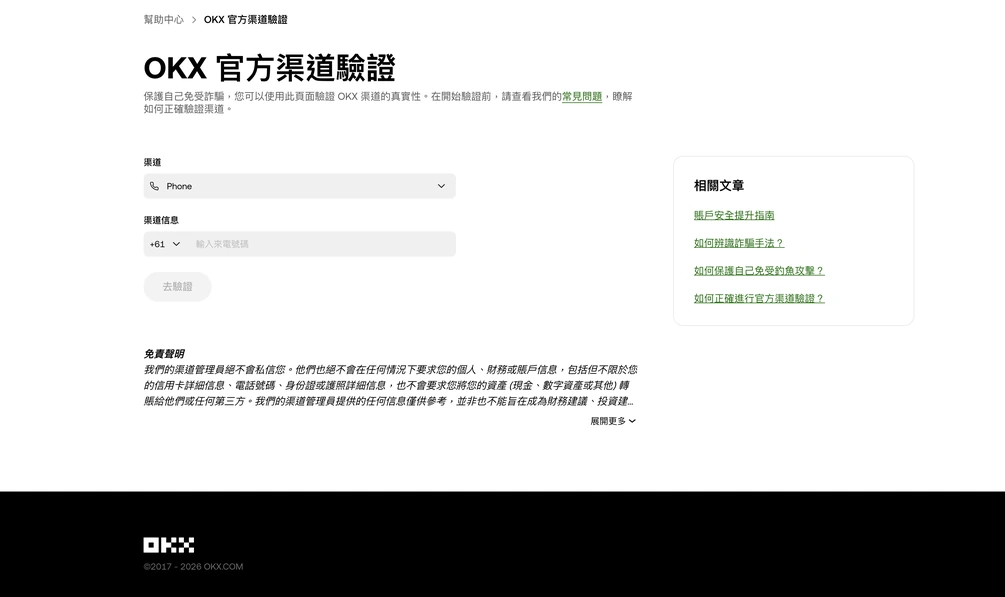Click the 渠道信息 label
The width and height of the screenshot is (1005, 597).
tap(161, 220)
